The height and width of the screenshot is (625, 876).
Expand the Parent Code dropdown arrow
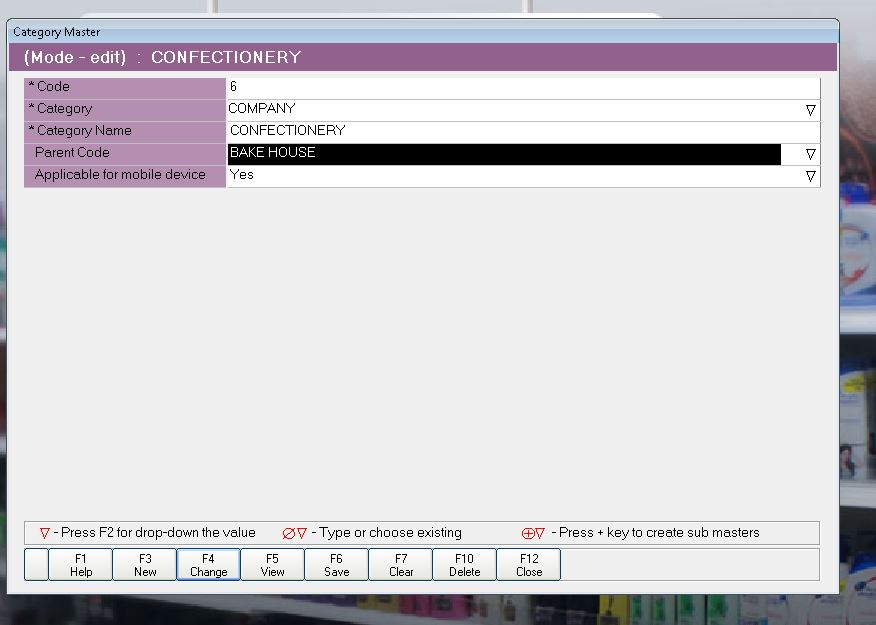point(811,154)
